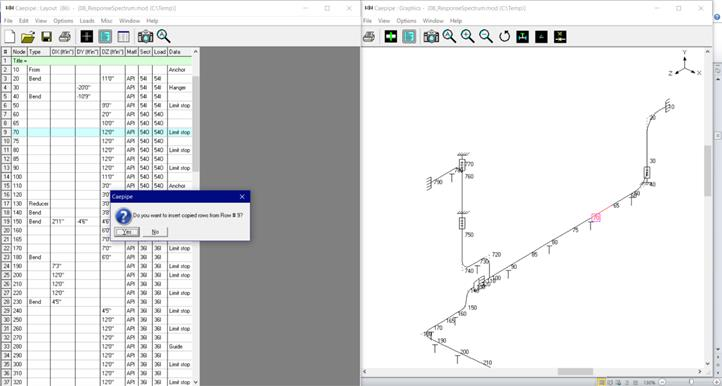Click the New document icon in Layout toolbar
Viewport: 722px width, 386px height.
click(10, 36)
